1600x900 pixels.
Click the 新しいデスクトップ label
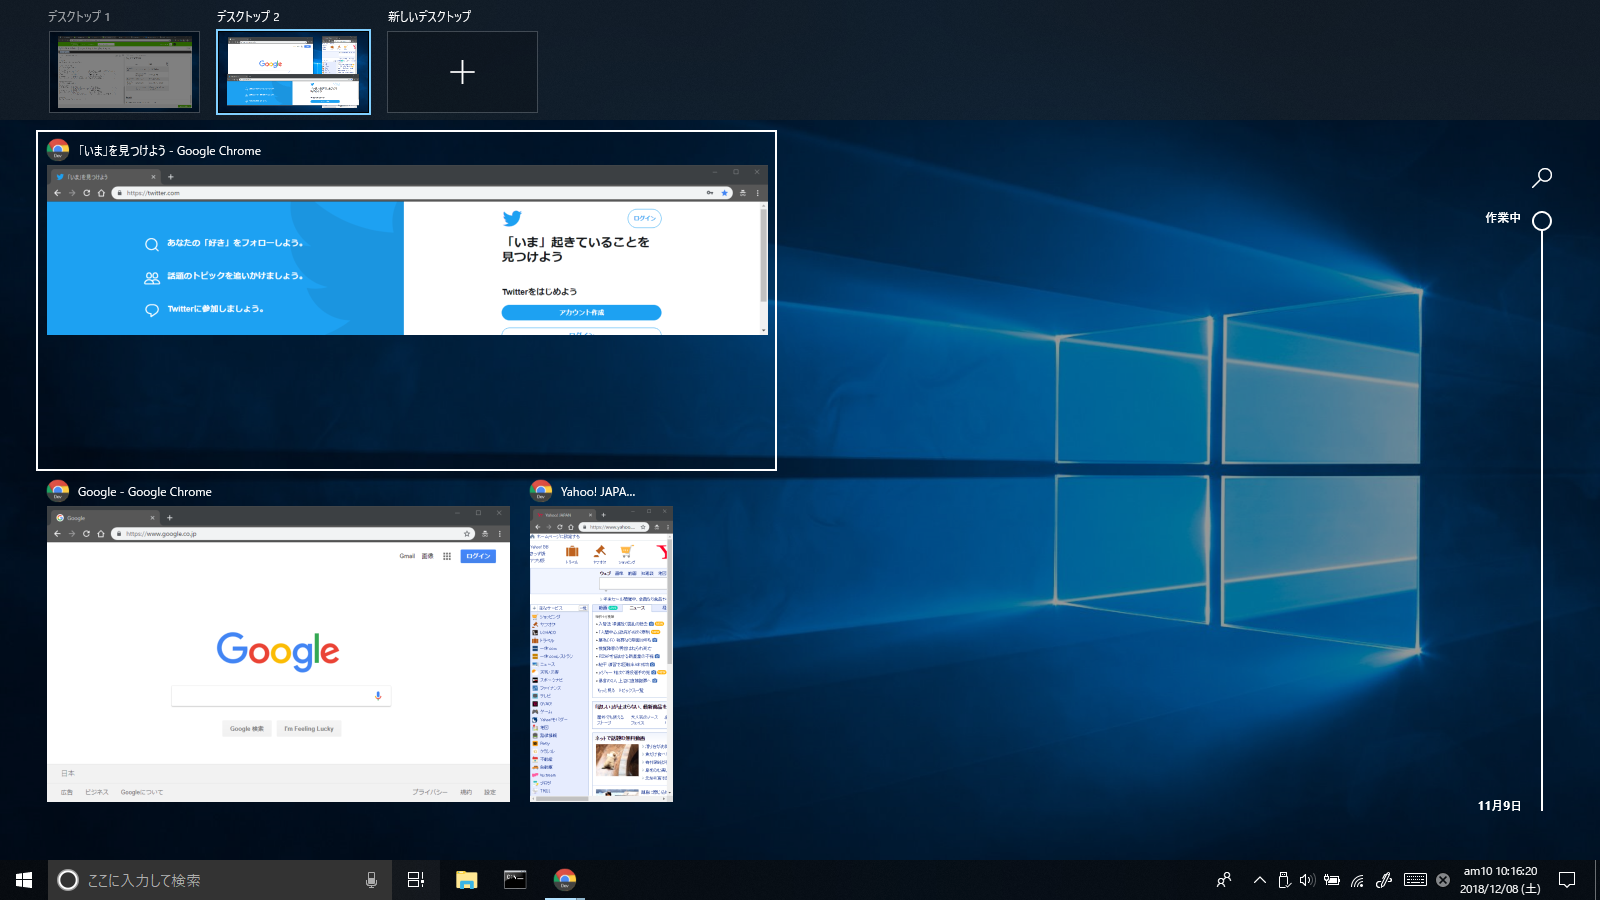click(x=429, y=17)
